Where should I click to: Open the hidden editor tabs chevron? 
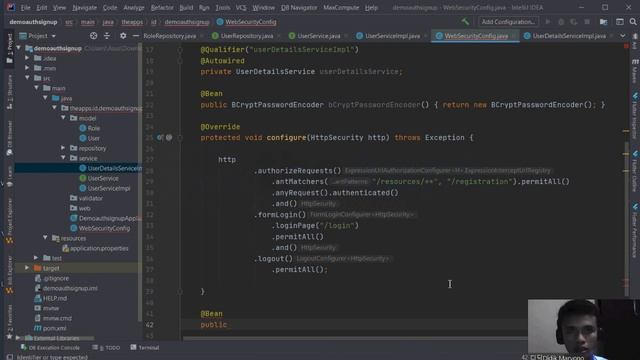[622, 36]
